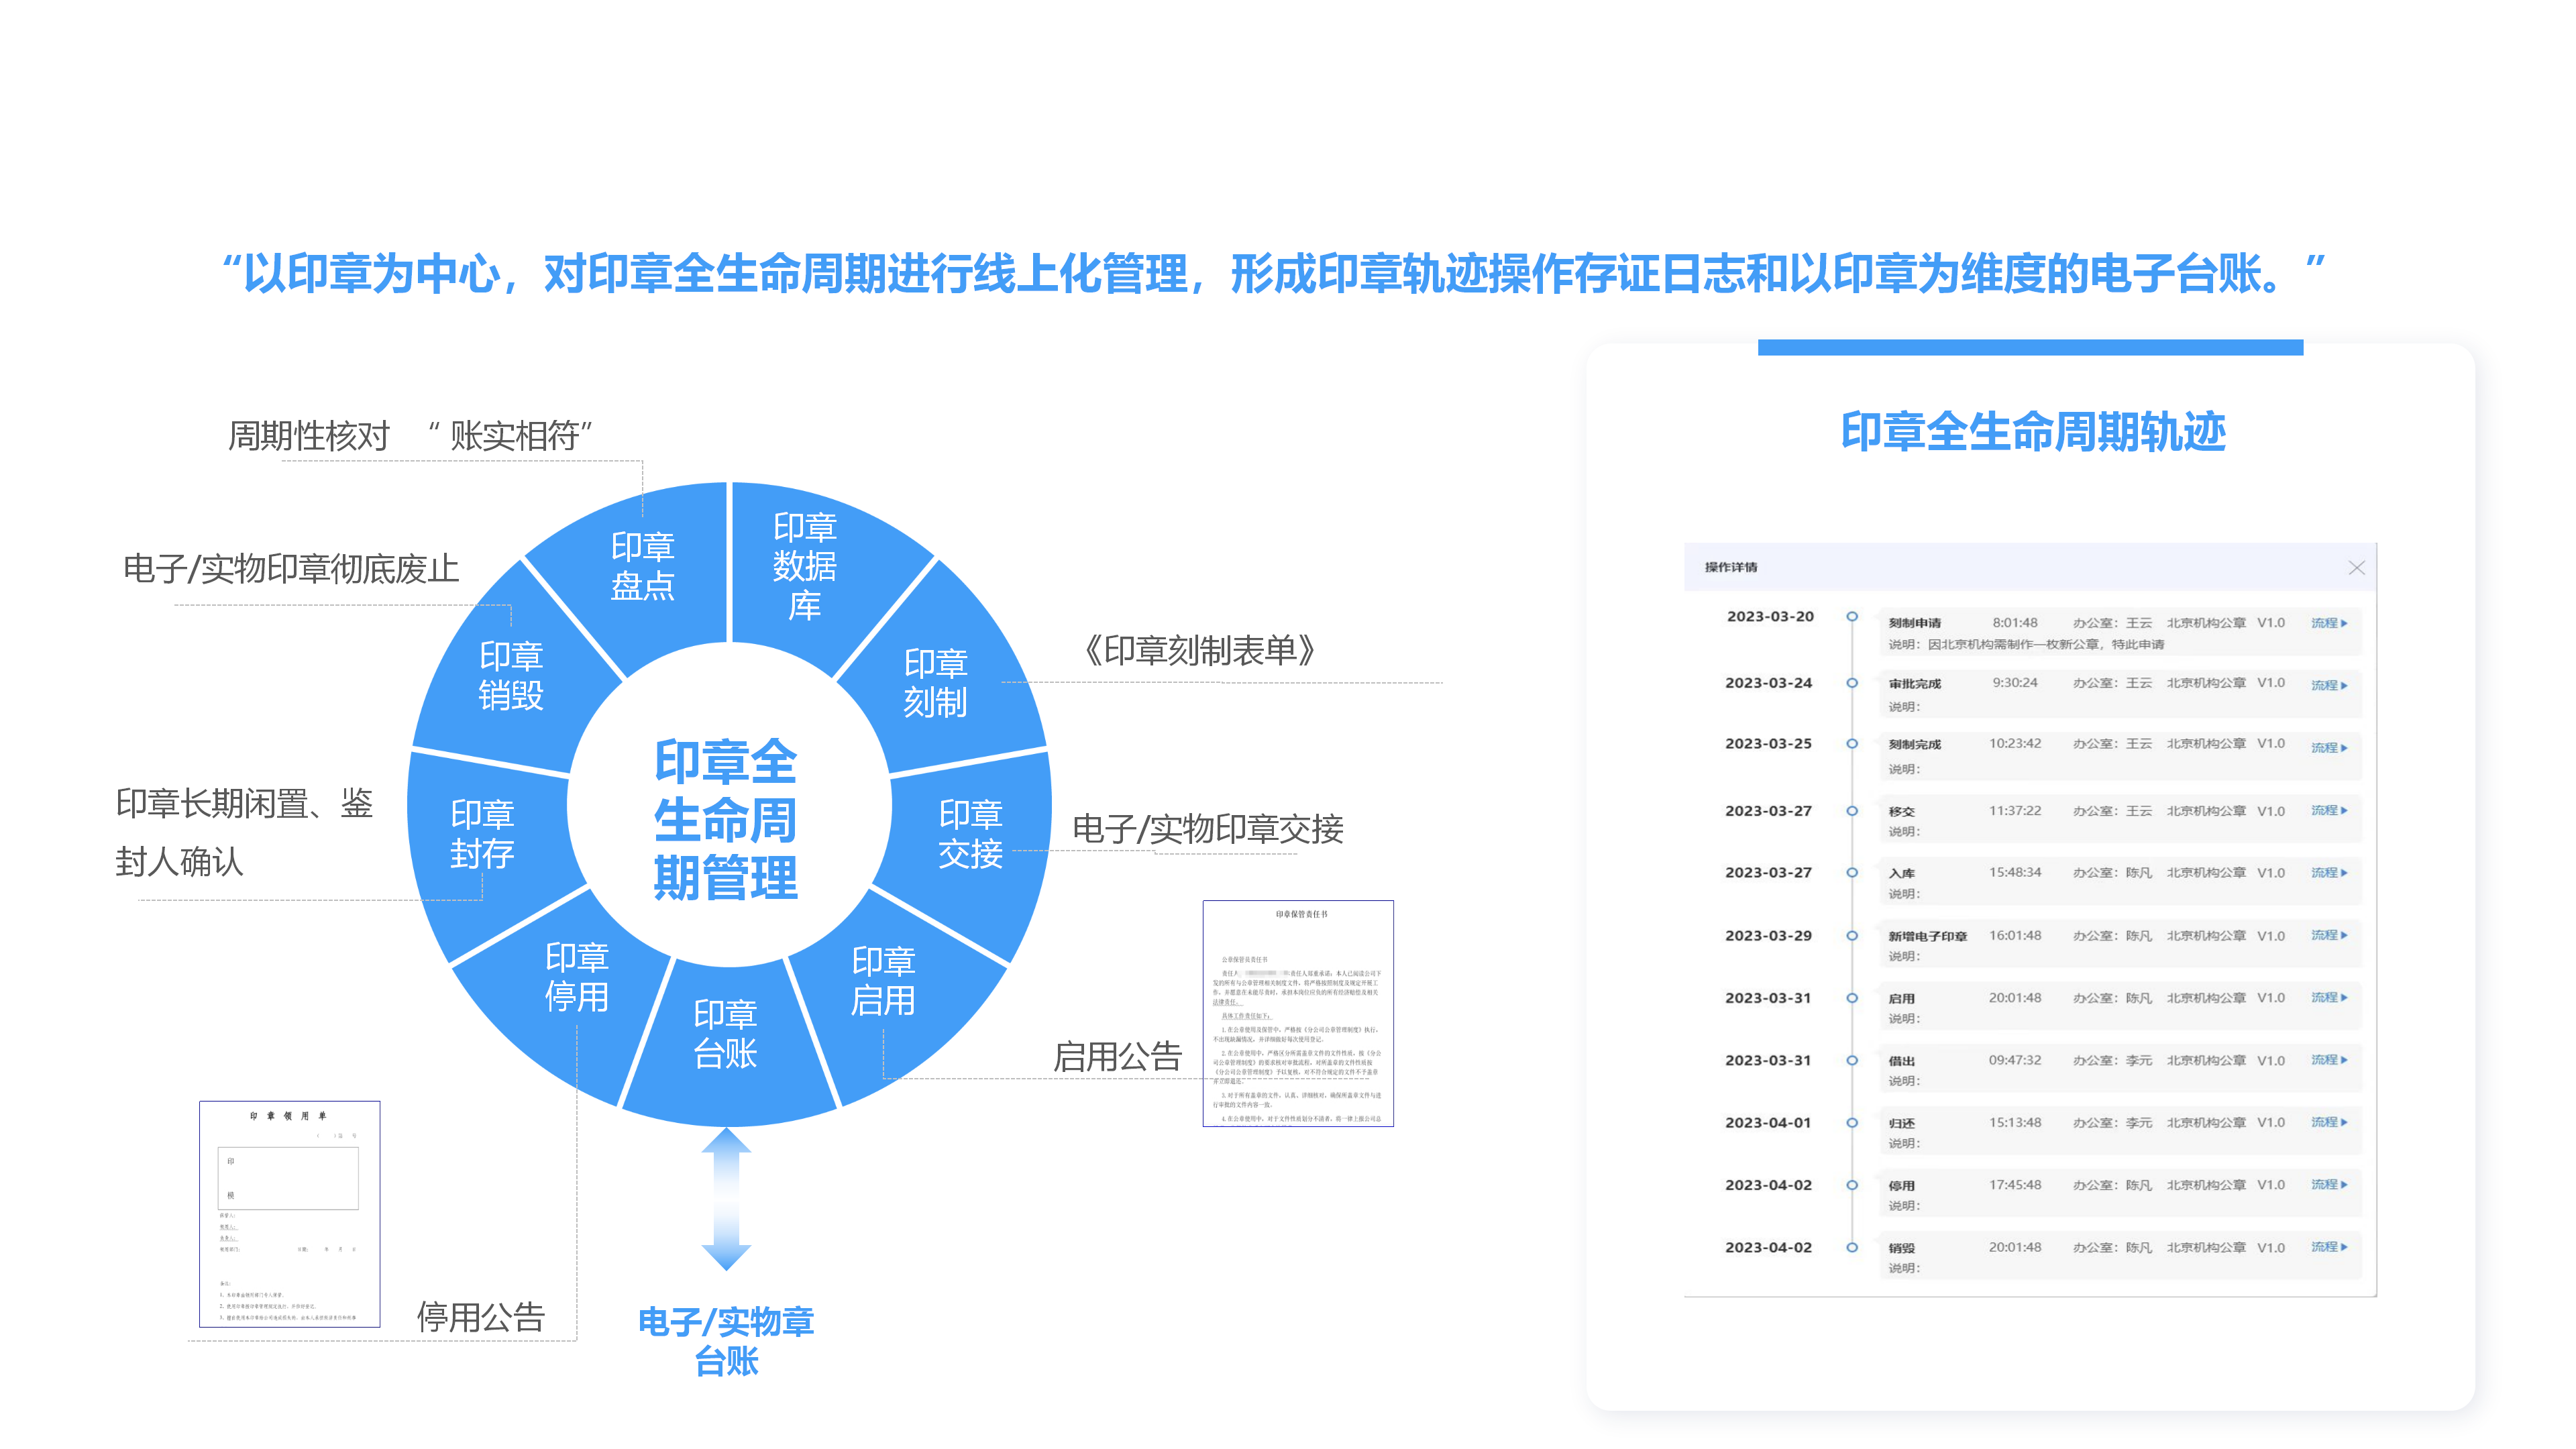Click timeline dot beside 2023-03-29 新增电子印章
The image size is (2576, 1449).
[x=1852, y=936]
